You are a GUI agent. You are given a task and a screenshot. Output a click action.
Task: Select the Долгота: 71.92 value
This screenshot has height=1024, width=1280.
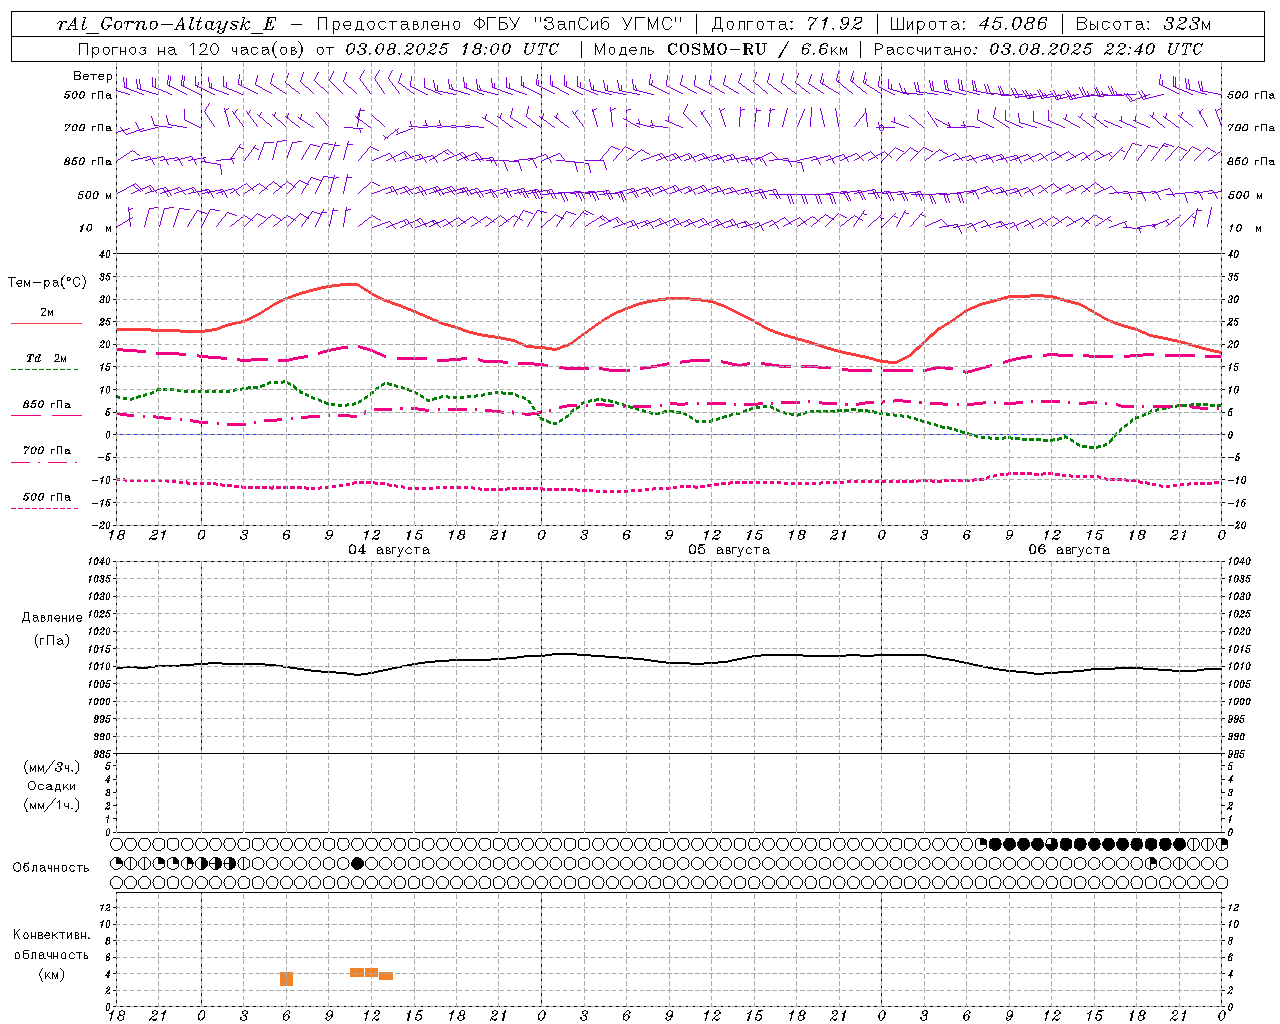pos(787,24)
